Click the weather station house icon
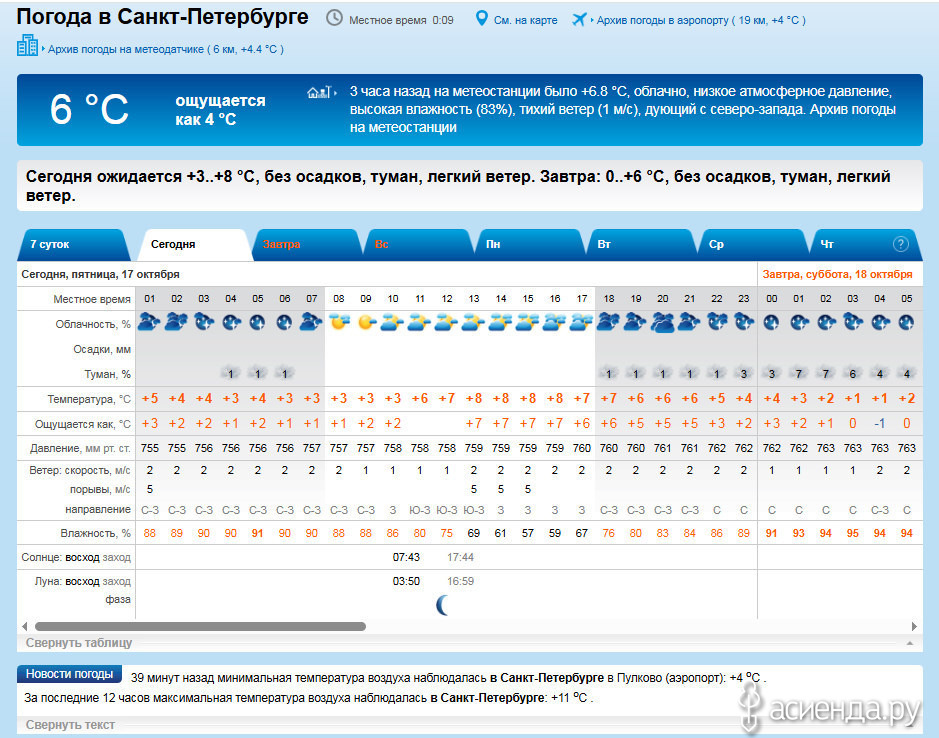 (318, 92)
